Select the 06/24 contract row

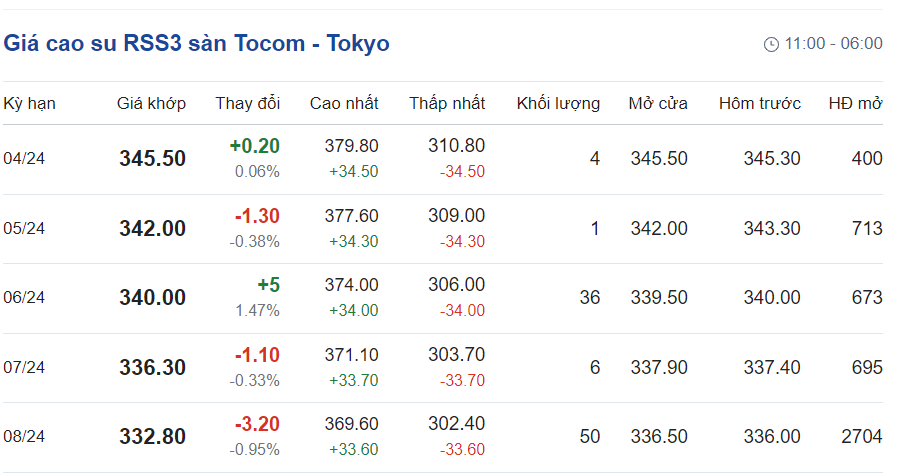click(x=24, y=298)
